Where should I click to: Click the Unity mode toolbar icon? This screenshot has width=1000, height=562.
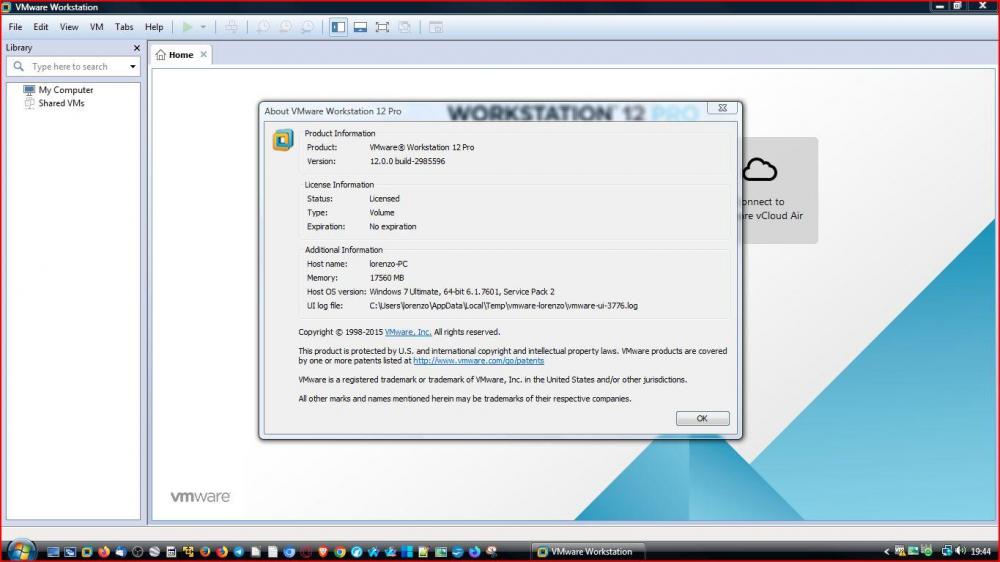pos(404,27)
